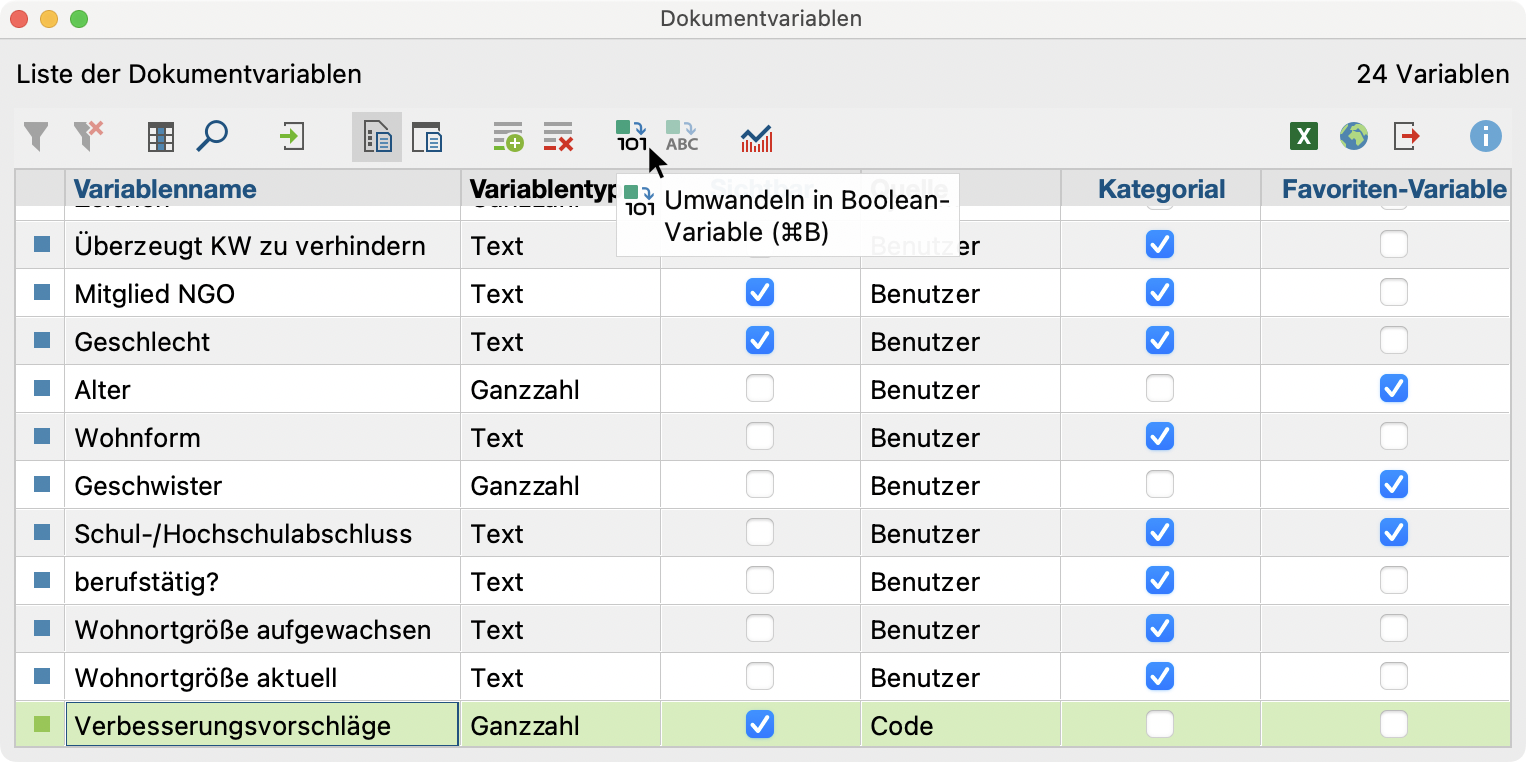The height and width of the screenshot is (762, 1526).
Task: Click the magnifying glass search icon
Action: [x=212, y=136]
